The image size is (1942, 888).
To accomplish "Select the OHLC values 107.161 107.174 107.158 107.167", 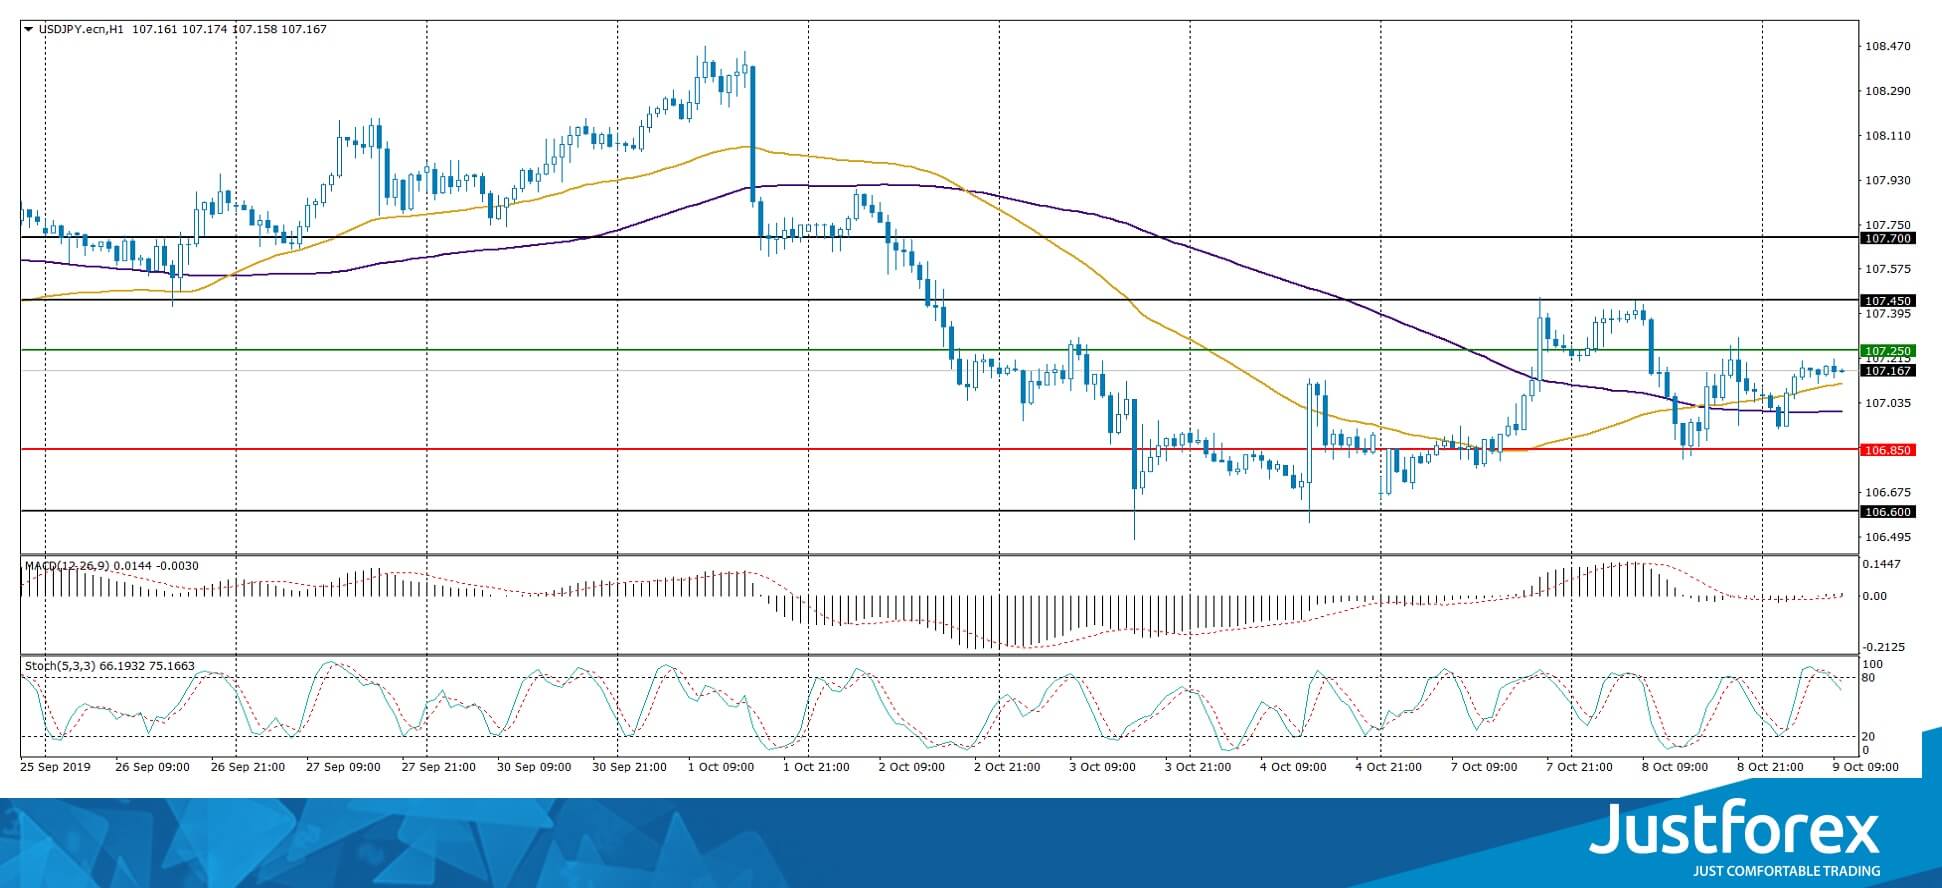I will coord(229,30).
